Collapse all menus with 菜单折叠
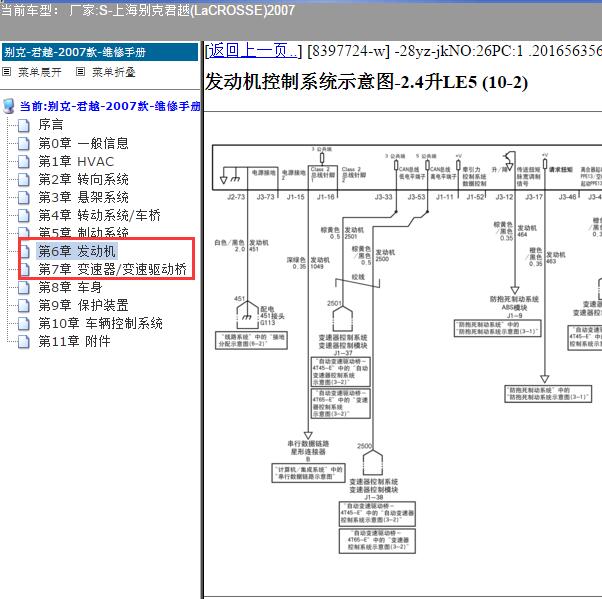The image size is (602, 599). pos(113,72)
